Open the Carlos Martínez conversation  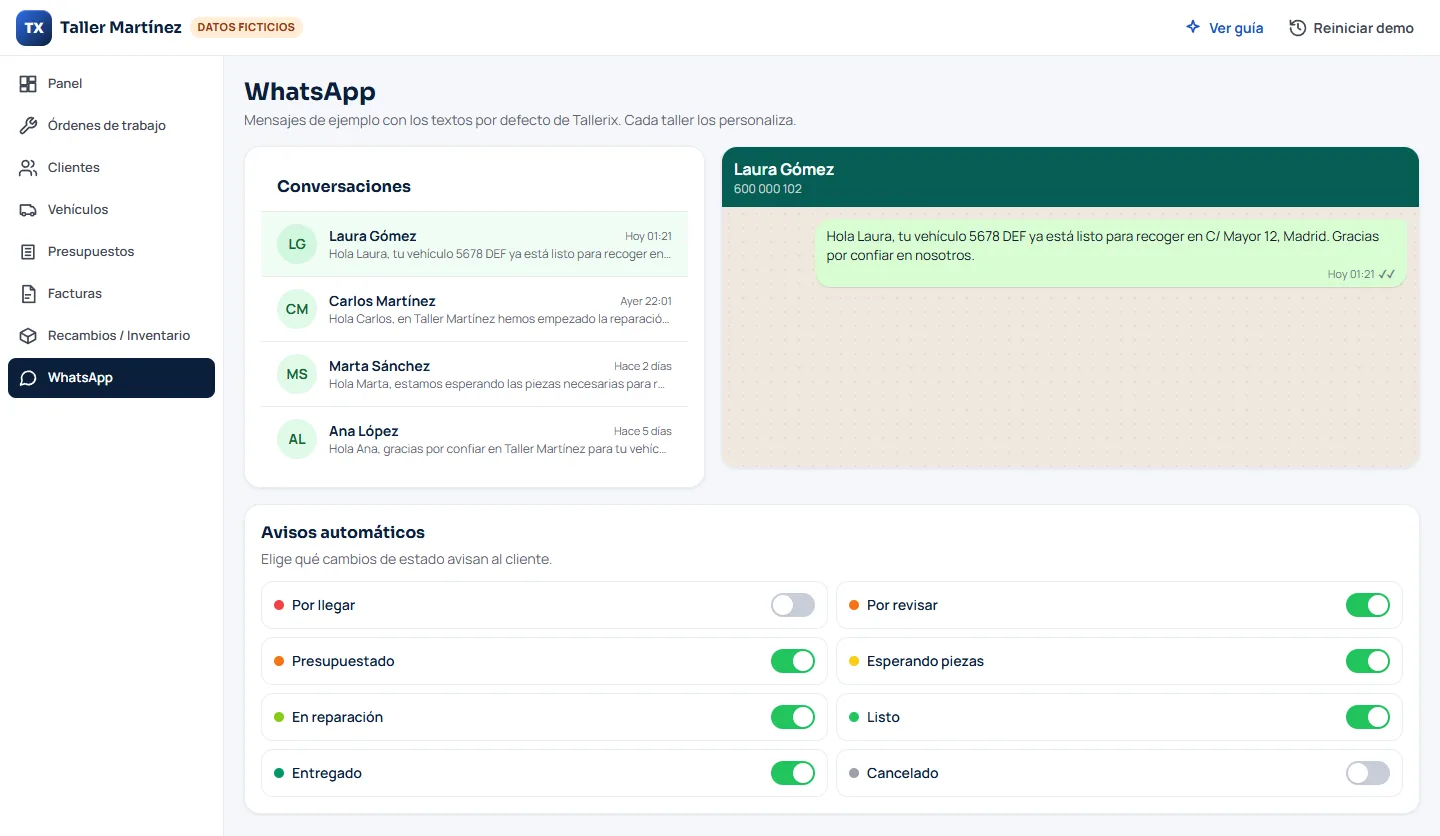pos(474,309)
